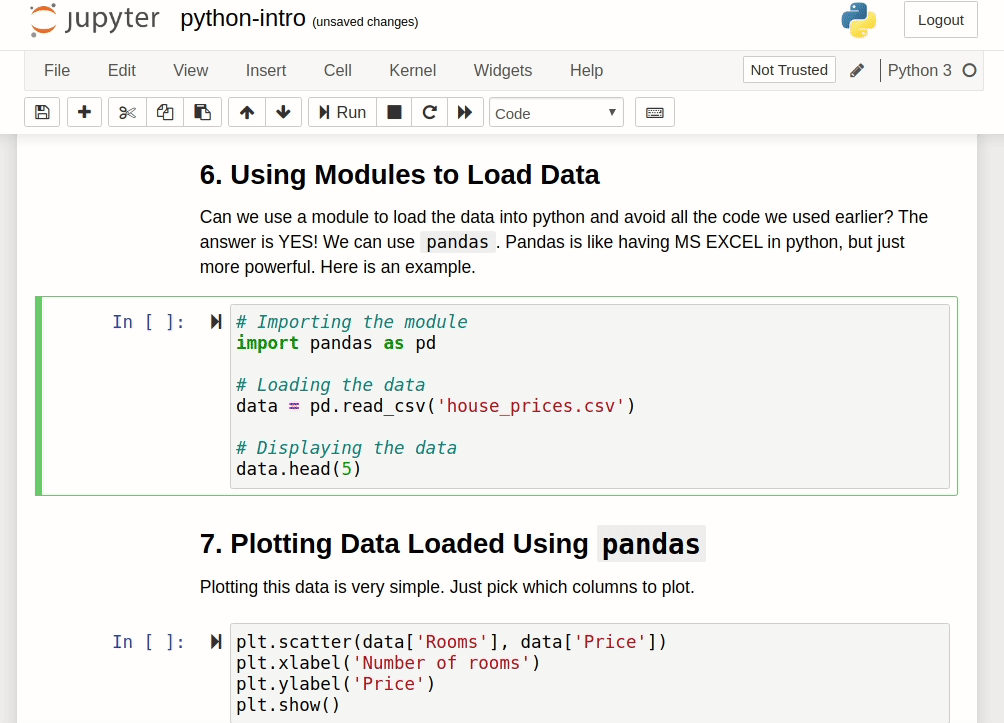Move selected cell up arrow
The width and height of the screenshot is (1004, 723).
247,113
